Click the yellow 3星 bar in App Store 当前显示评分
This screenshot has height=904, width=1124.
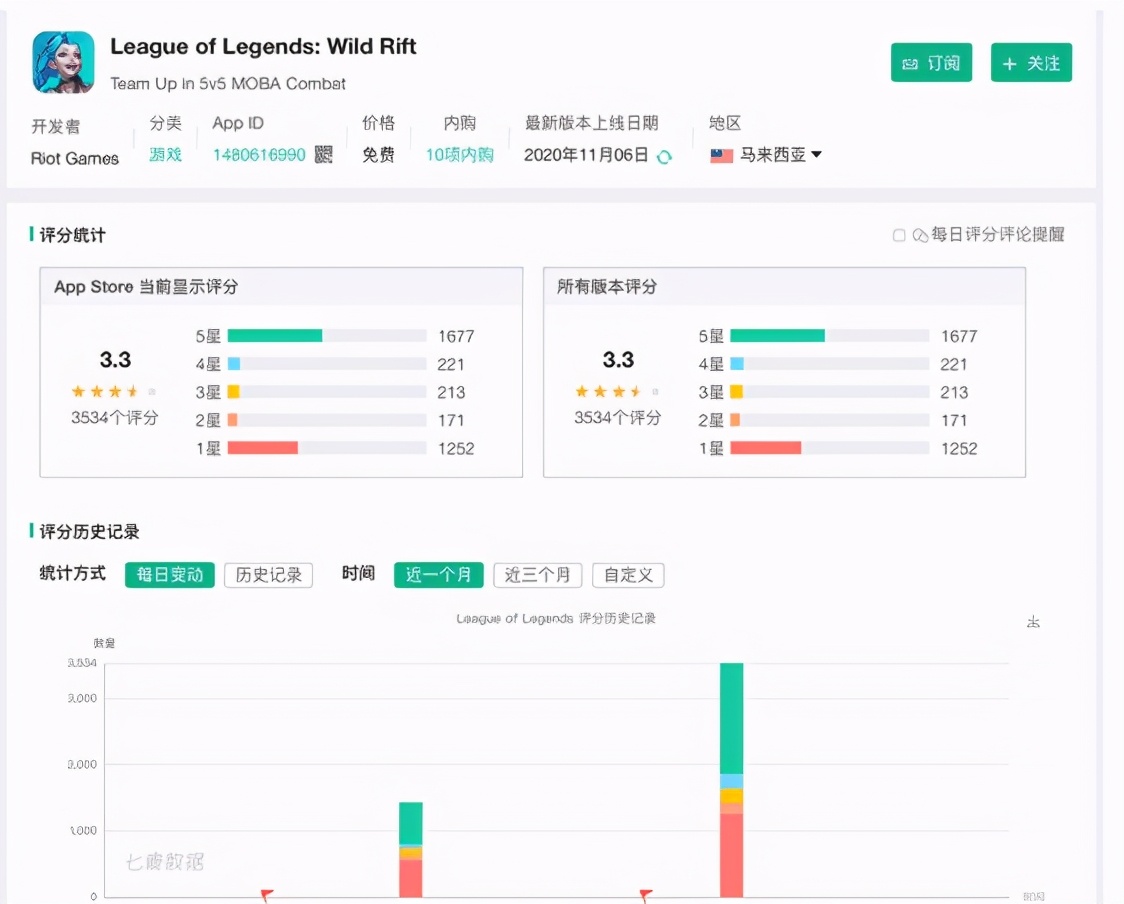234,391
